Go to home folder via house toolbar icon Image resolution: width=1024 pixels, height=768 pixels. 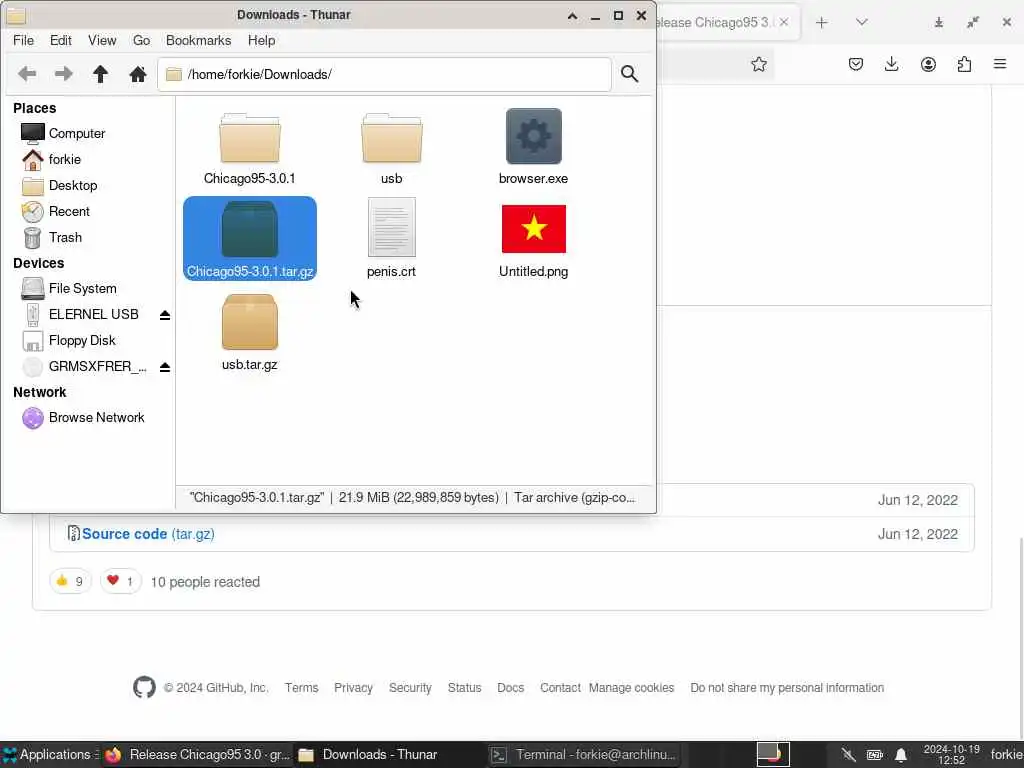(137, 74)
